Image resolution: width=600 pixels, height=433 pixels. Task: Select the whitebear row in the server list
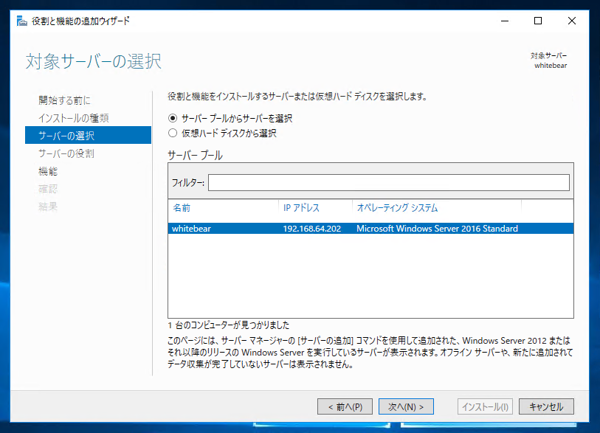[x=370, y=228]
